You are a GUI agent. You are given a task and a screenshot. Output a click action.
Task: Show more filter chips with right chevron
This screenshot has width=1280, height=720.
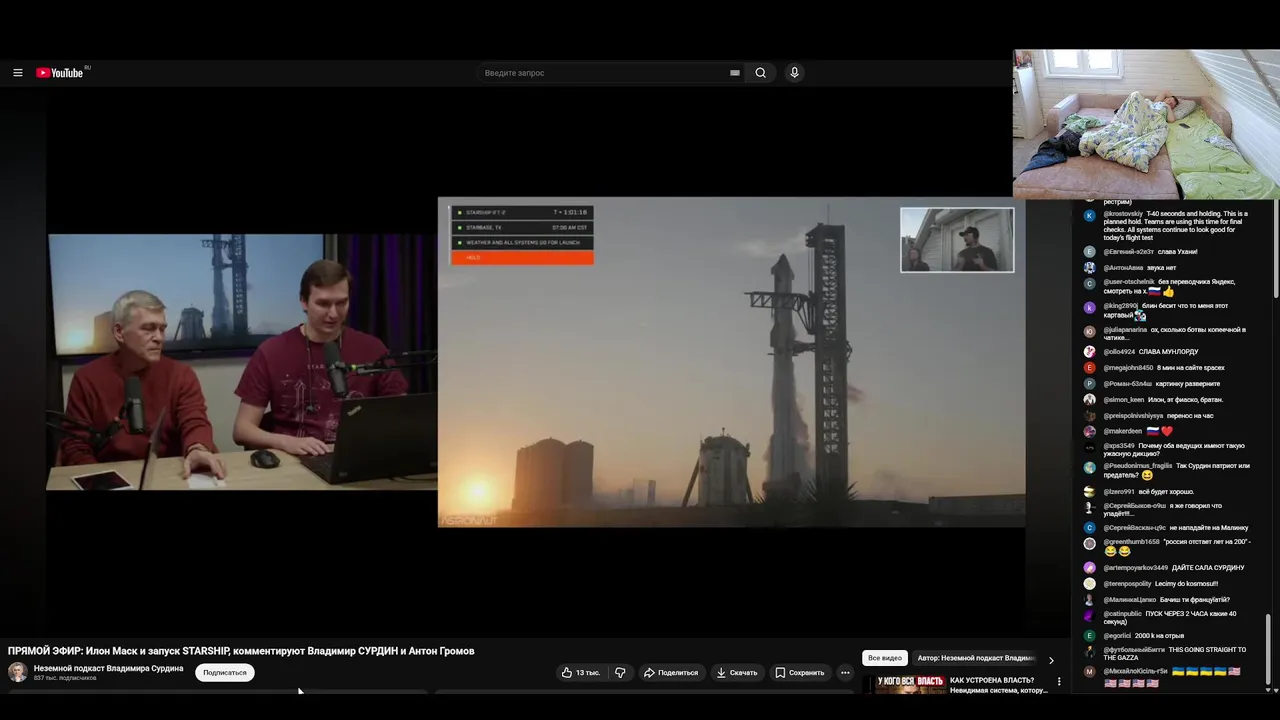pos(1051,659)
